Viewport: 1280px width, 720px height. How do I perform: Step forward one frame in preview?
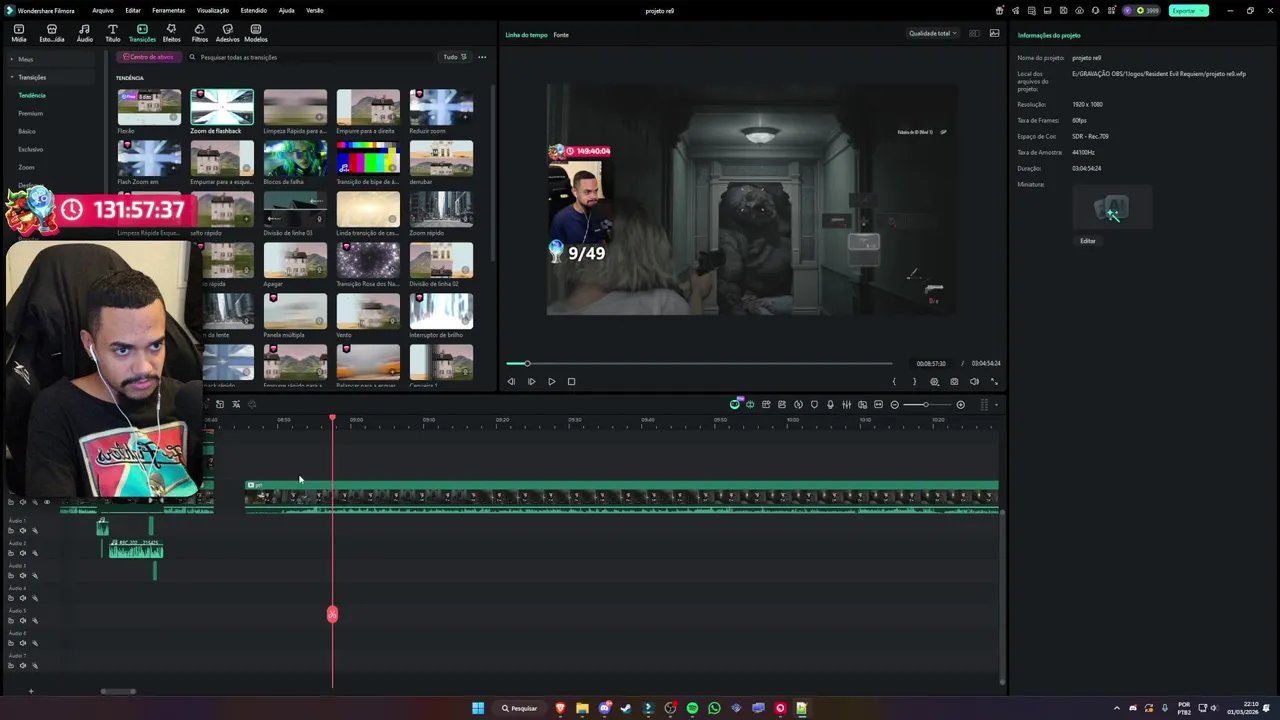[x=531, y=381]
